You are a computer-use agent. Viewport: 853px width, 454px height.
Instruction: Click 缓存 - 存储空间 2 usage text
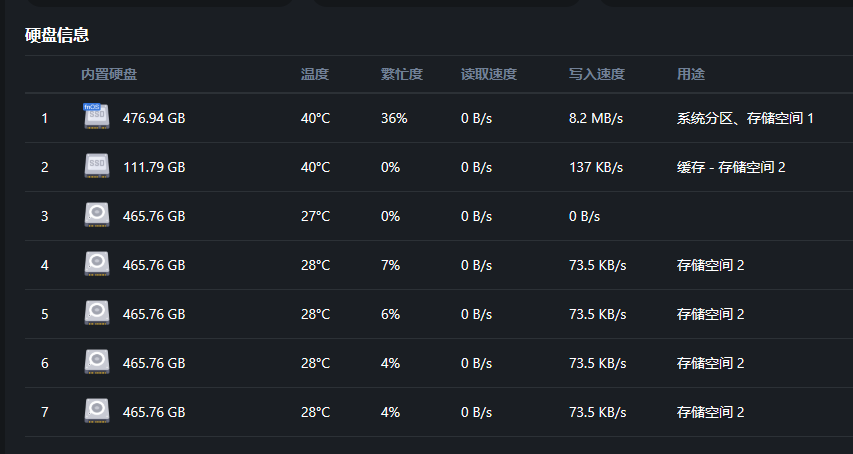point(731,167)
